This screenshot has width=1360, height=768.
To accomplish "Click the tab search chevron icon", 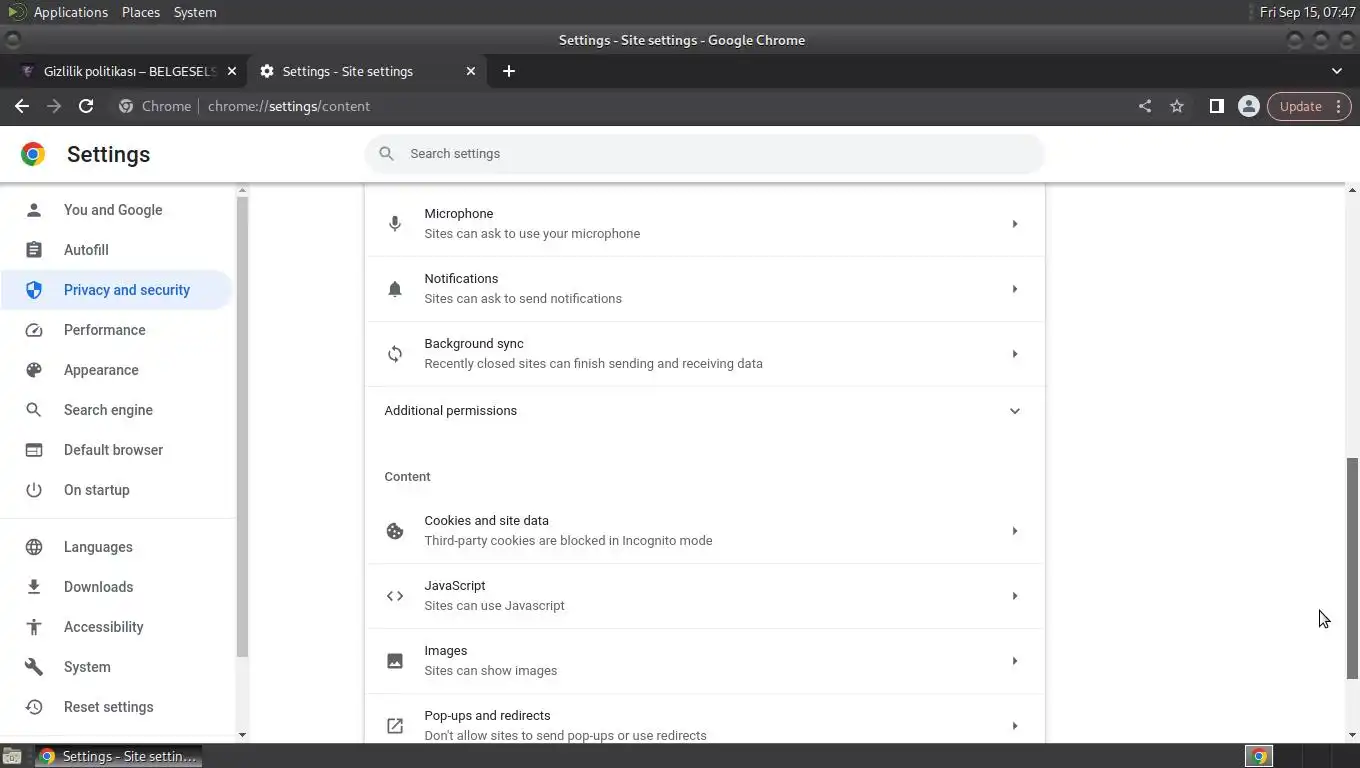I will pyautogui.click(x=1337, y=71).
